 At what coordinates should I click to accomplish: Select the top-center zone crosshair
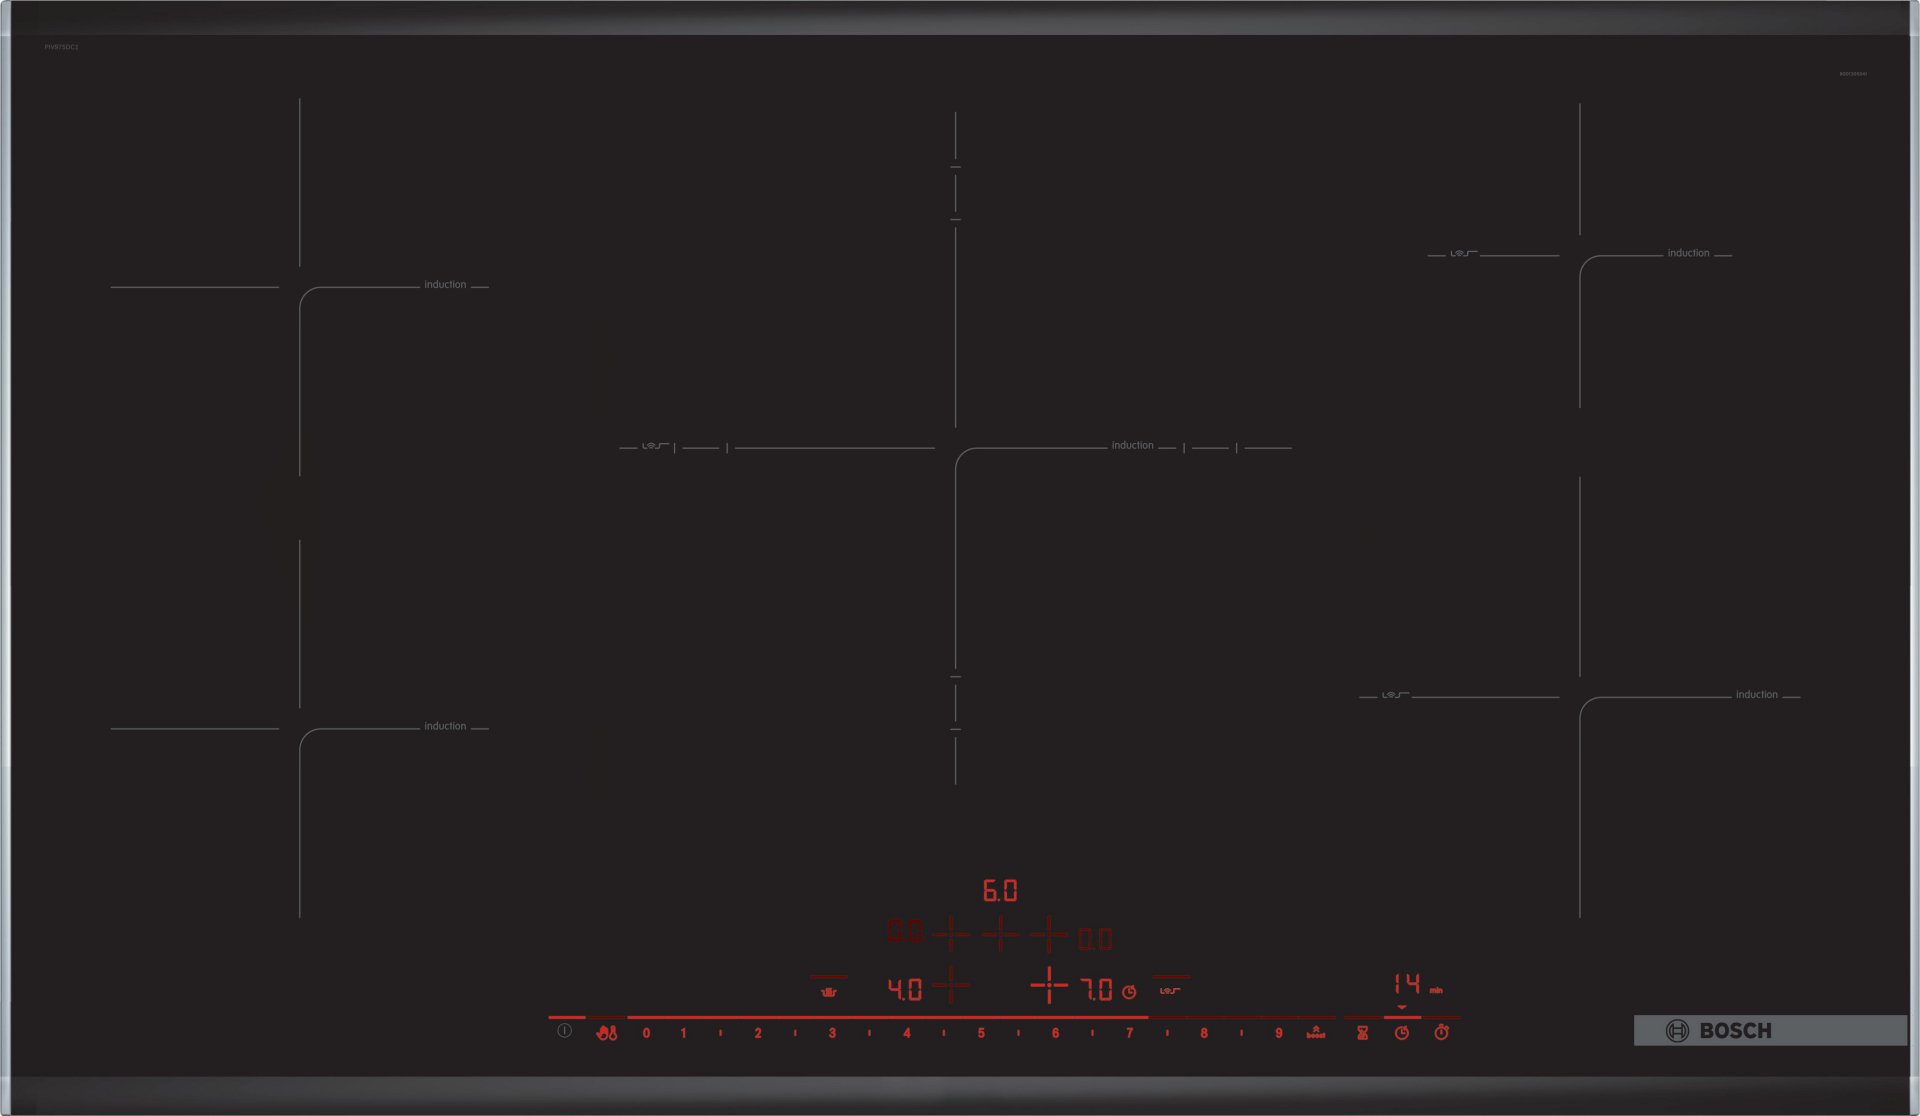pyautogui.click(x=1000, y=934)
